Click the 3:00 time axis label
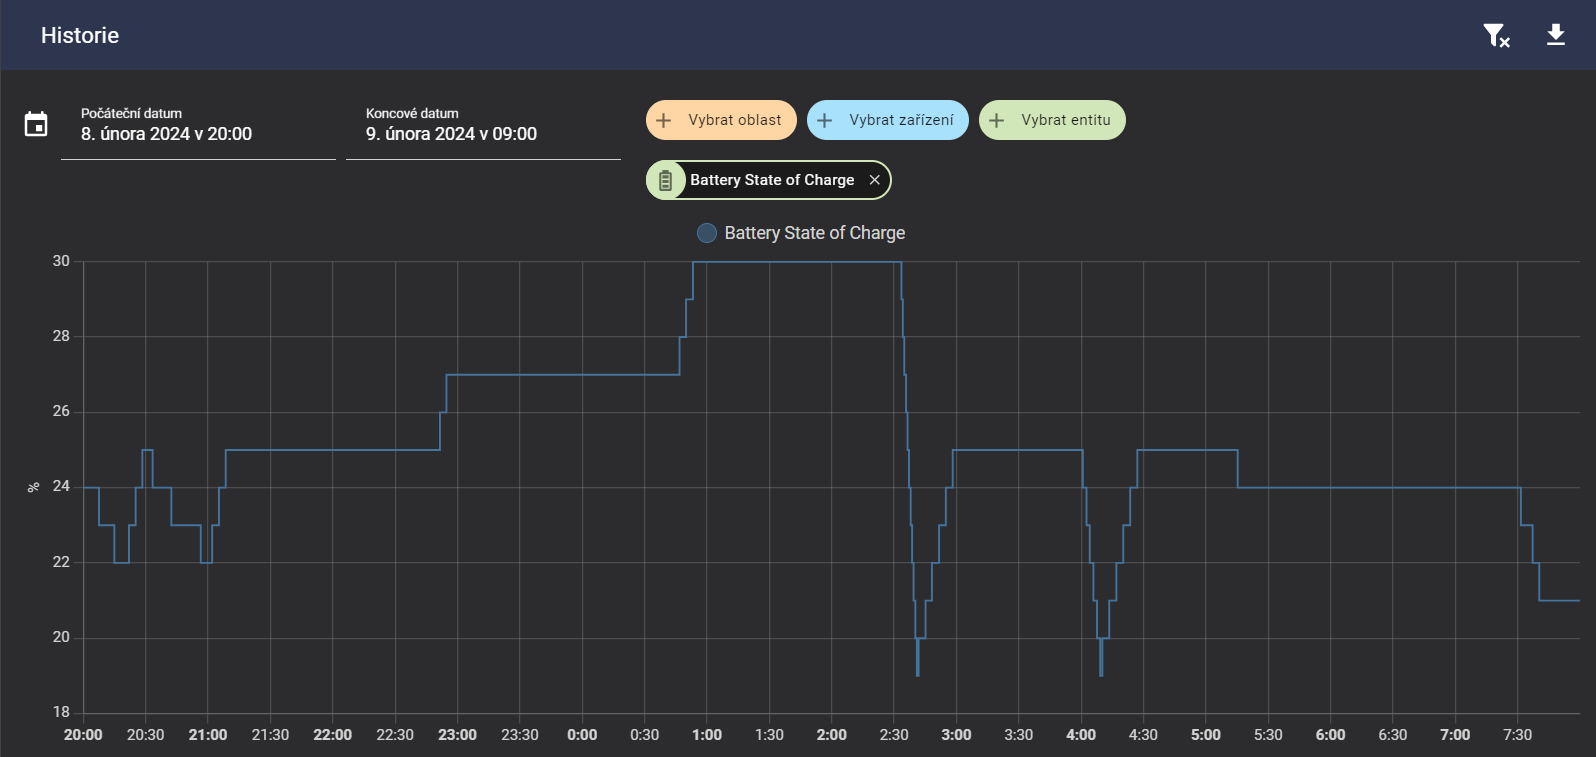Screen dimensions: 1596x757 coord(956,735)
